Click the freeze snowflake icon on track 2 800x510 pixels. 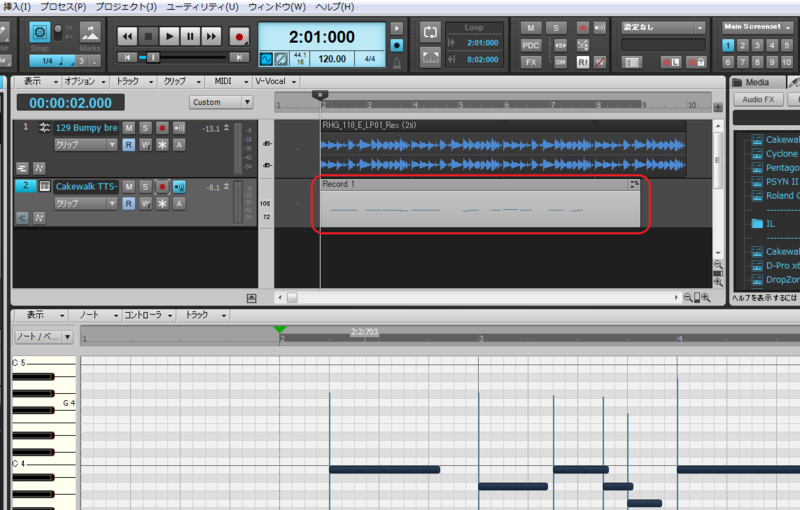coord(162,203)
